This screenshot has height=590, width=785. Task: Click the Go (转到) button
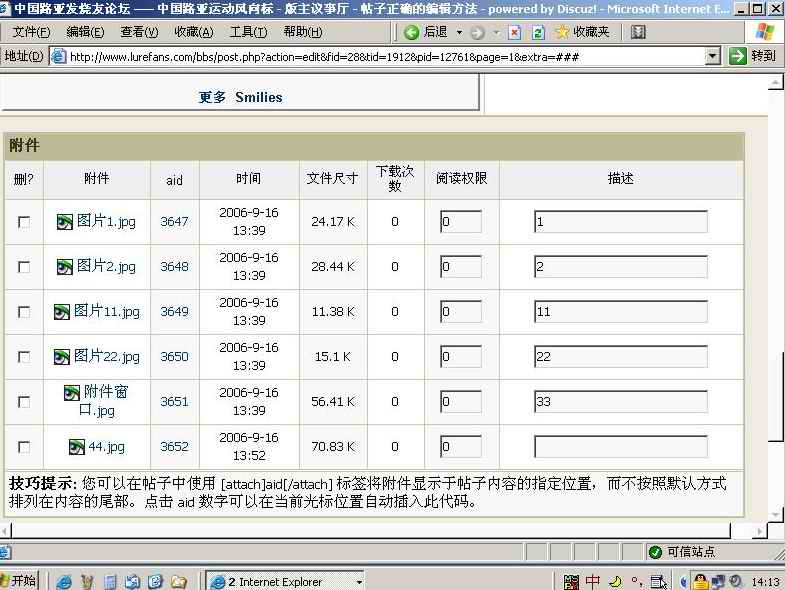754,56
